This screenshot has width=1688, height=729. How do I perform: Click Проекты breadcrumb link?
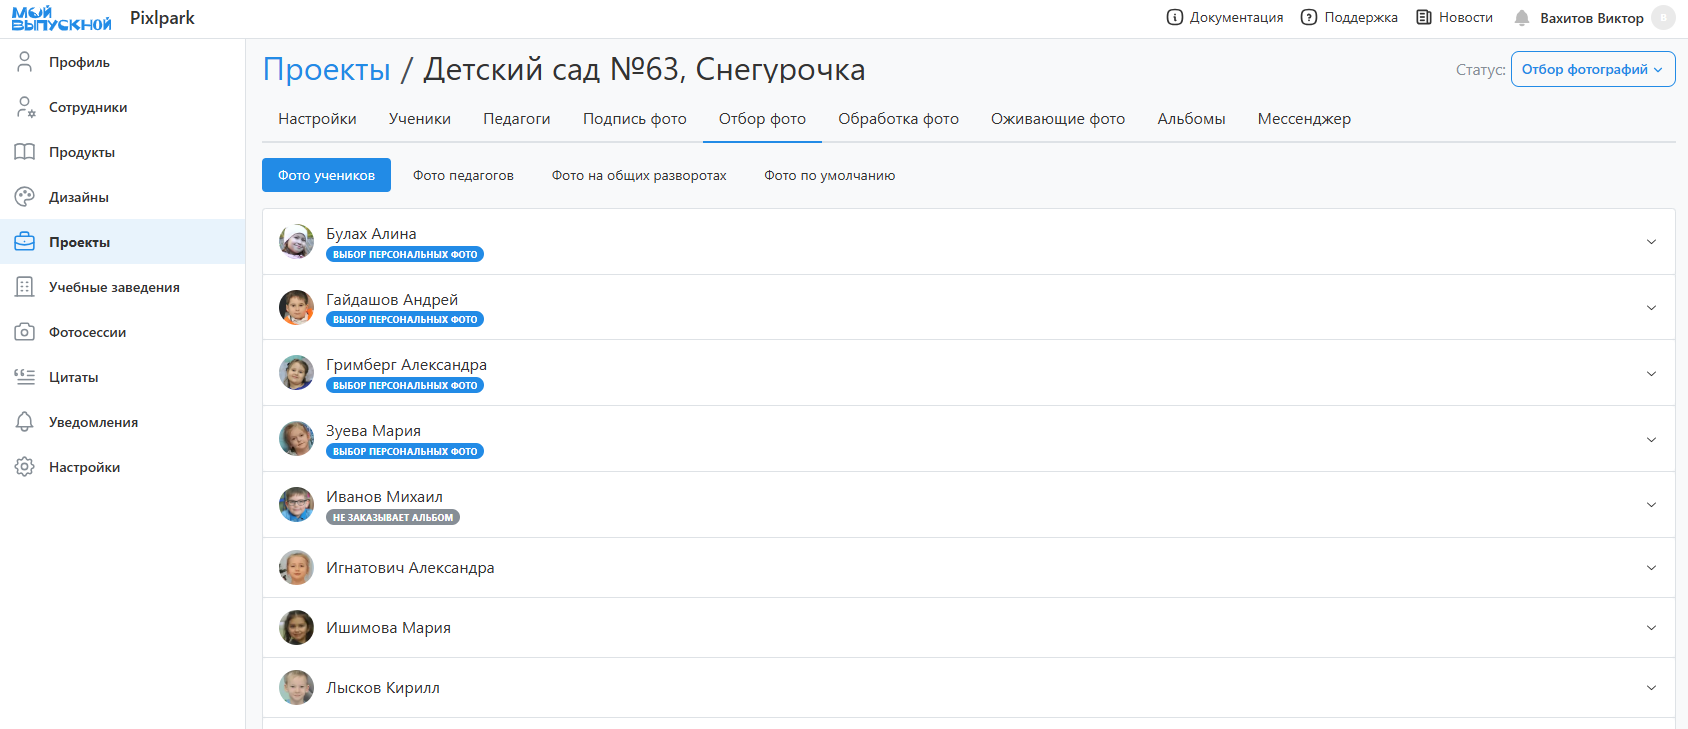pyautogui.click(x=326, y=69)
